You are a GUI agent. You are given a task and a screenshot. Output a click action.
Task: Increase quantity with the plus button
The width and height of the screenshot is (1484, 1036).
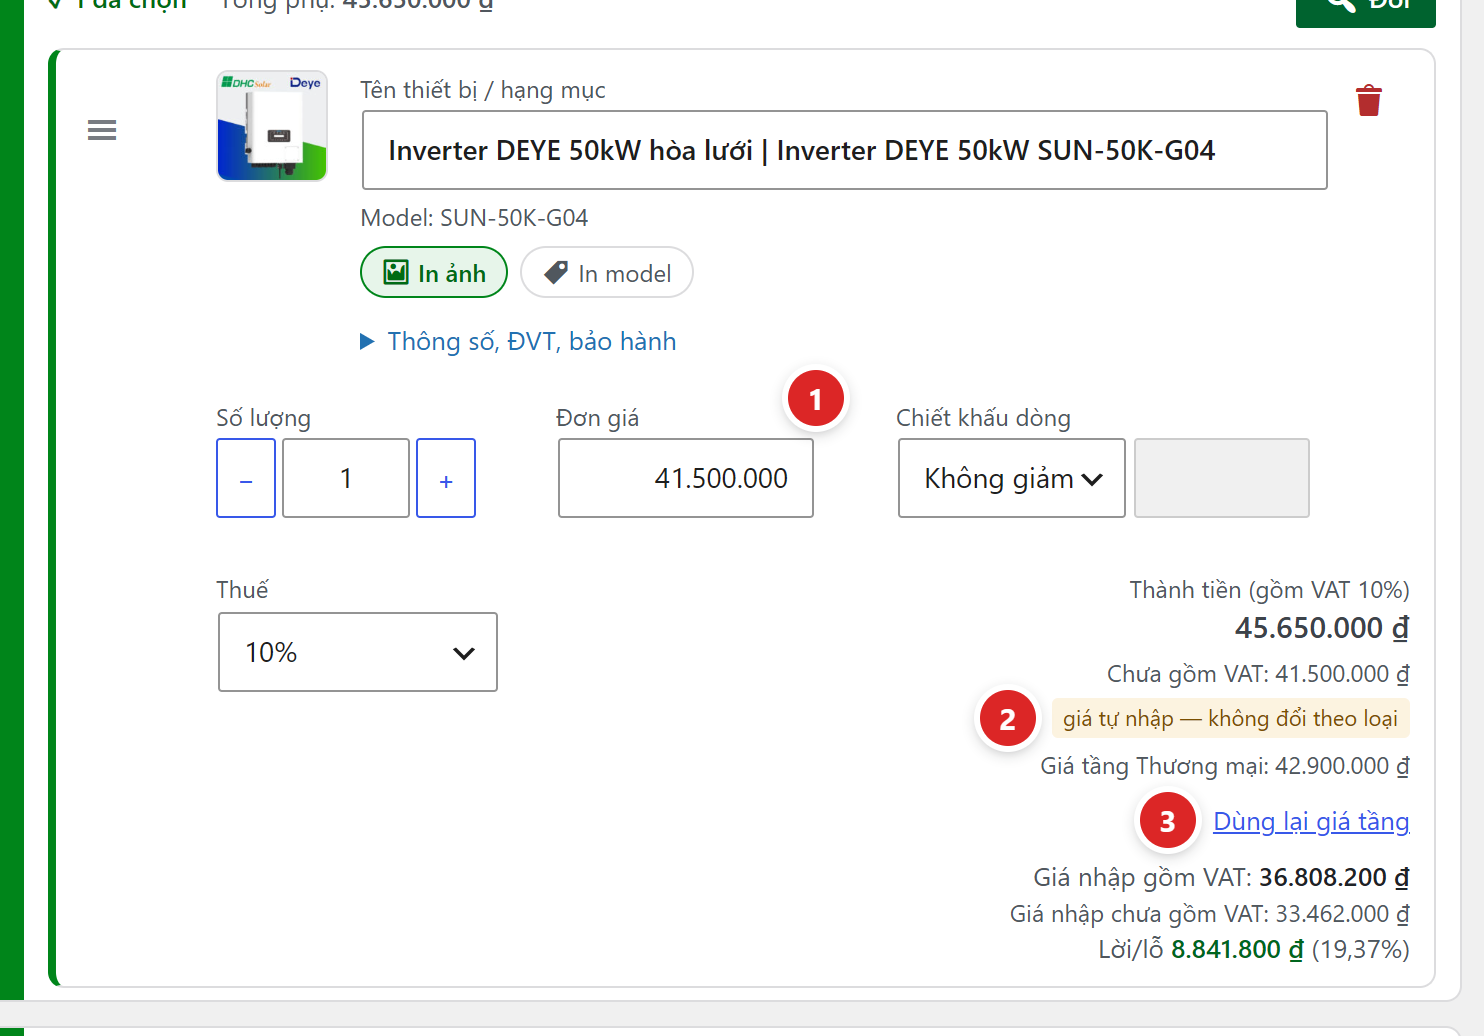[446, 478]
